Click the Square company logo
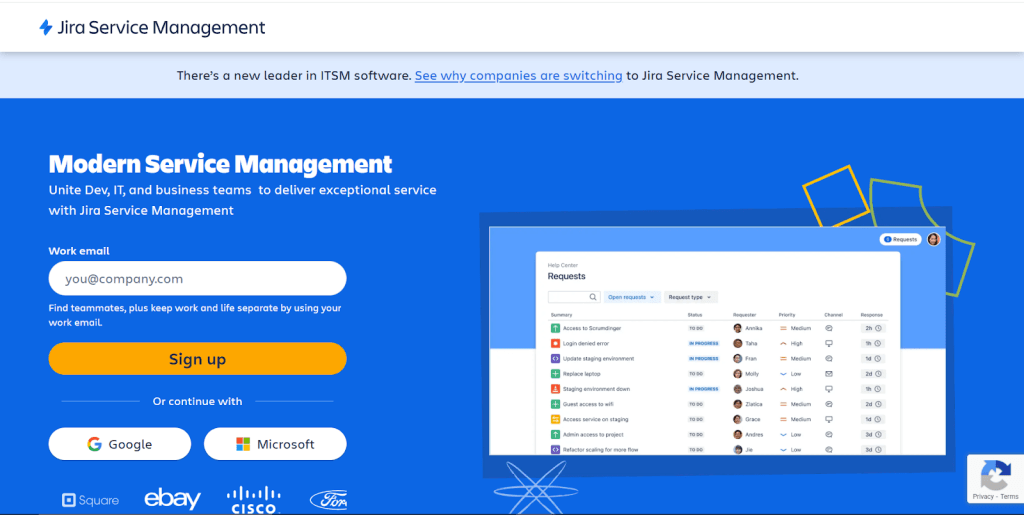This screenshot has width=1024, height=515. coord(90,501)
